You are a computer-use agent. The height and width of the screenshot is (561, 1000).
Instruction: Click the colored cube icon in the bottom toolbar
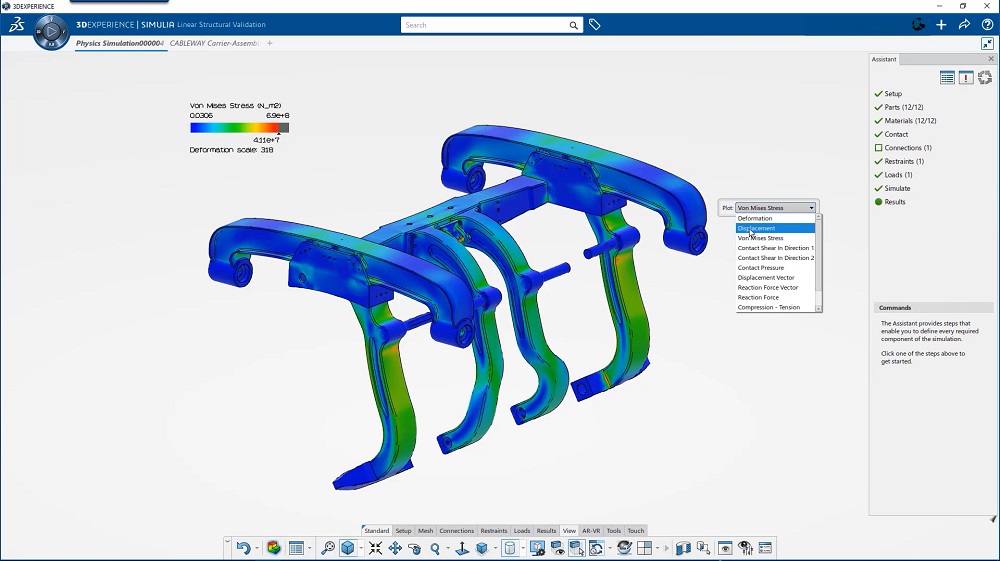point(274,548)
